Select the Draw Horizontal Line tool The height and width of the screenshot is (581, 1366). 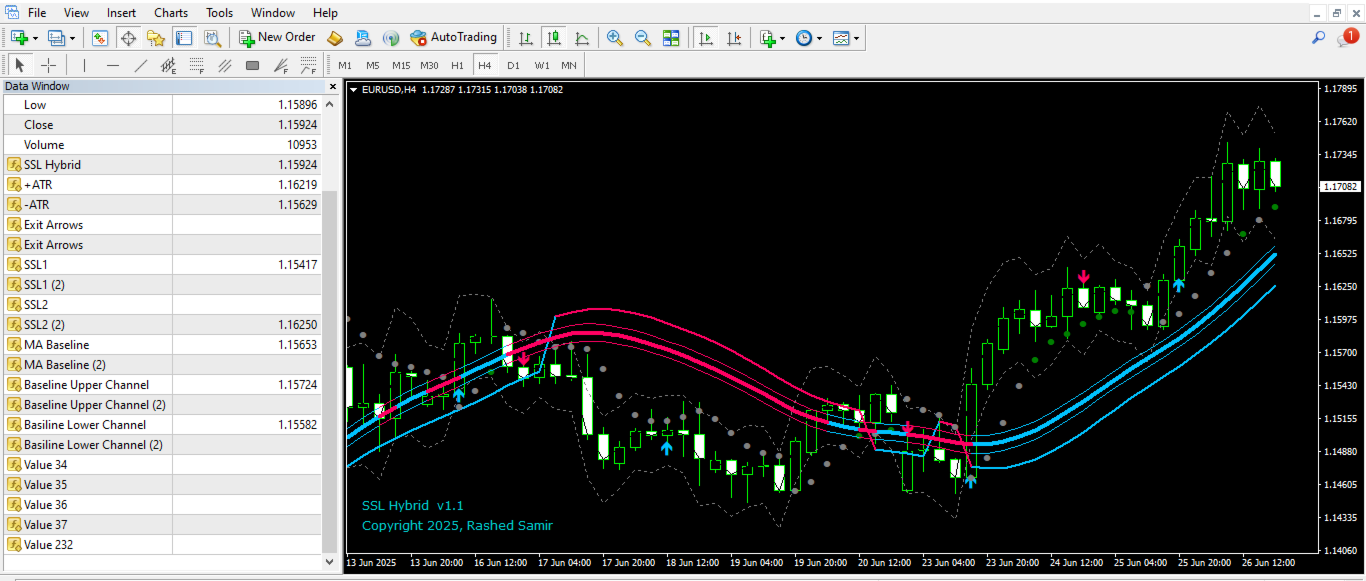point(113,65)
